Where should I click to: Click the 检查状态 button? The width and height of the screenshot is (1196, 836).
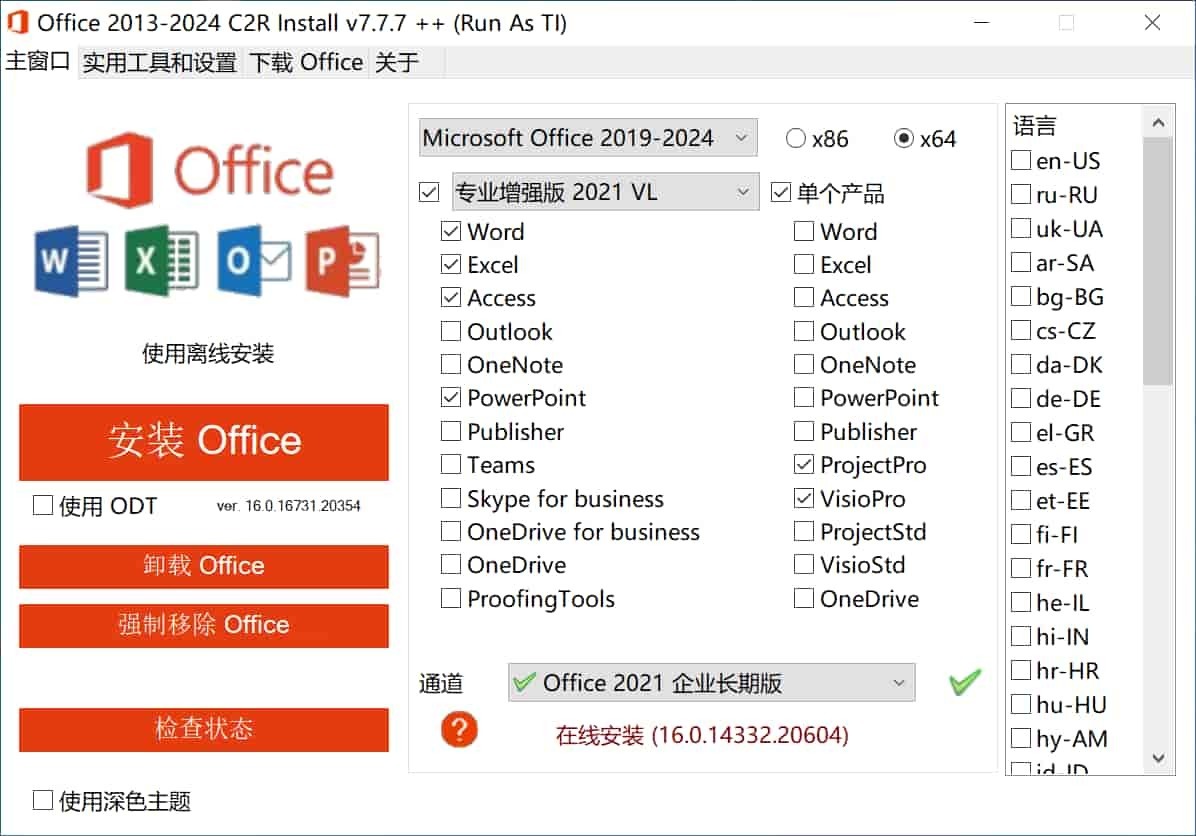point(203,730)
